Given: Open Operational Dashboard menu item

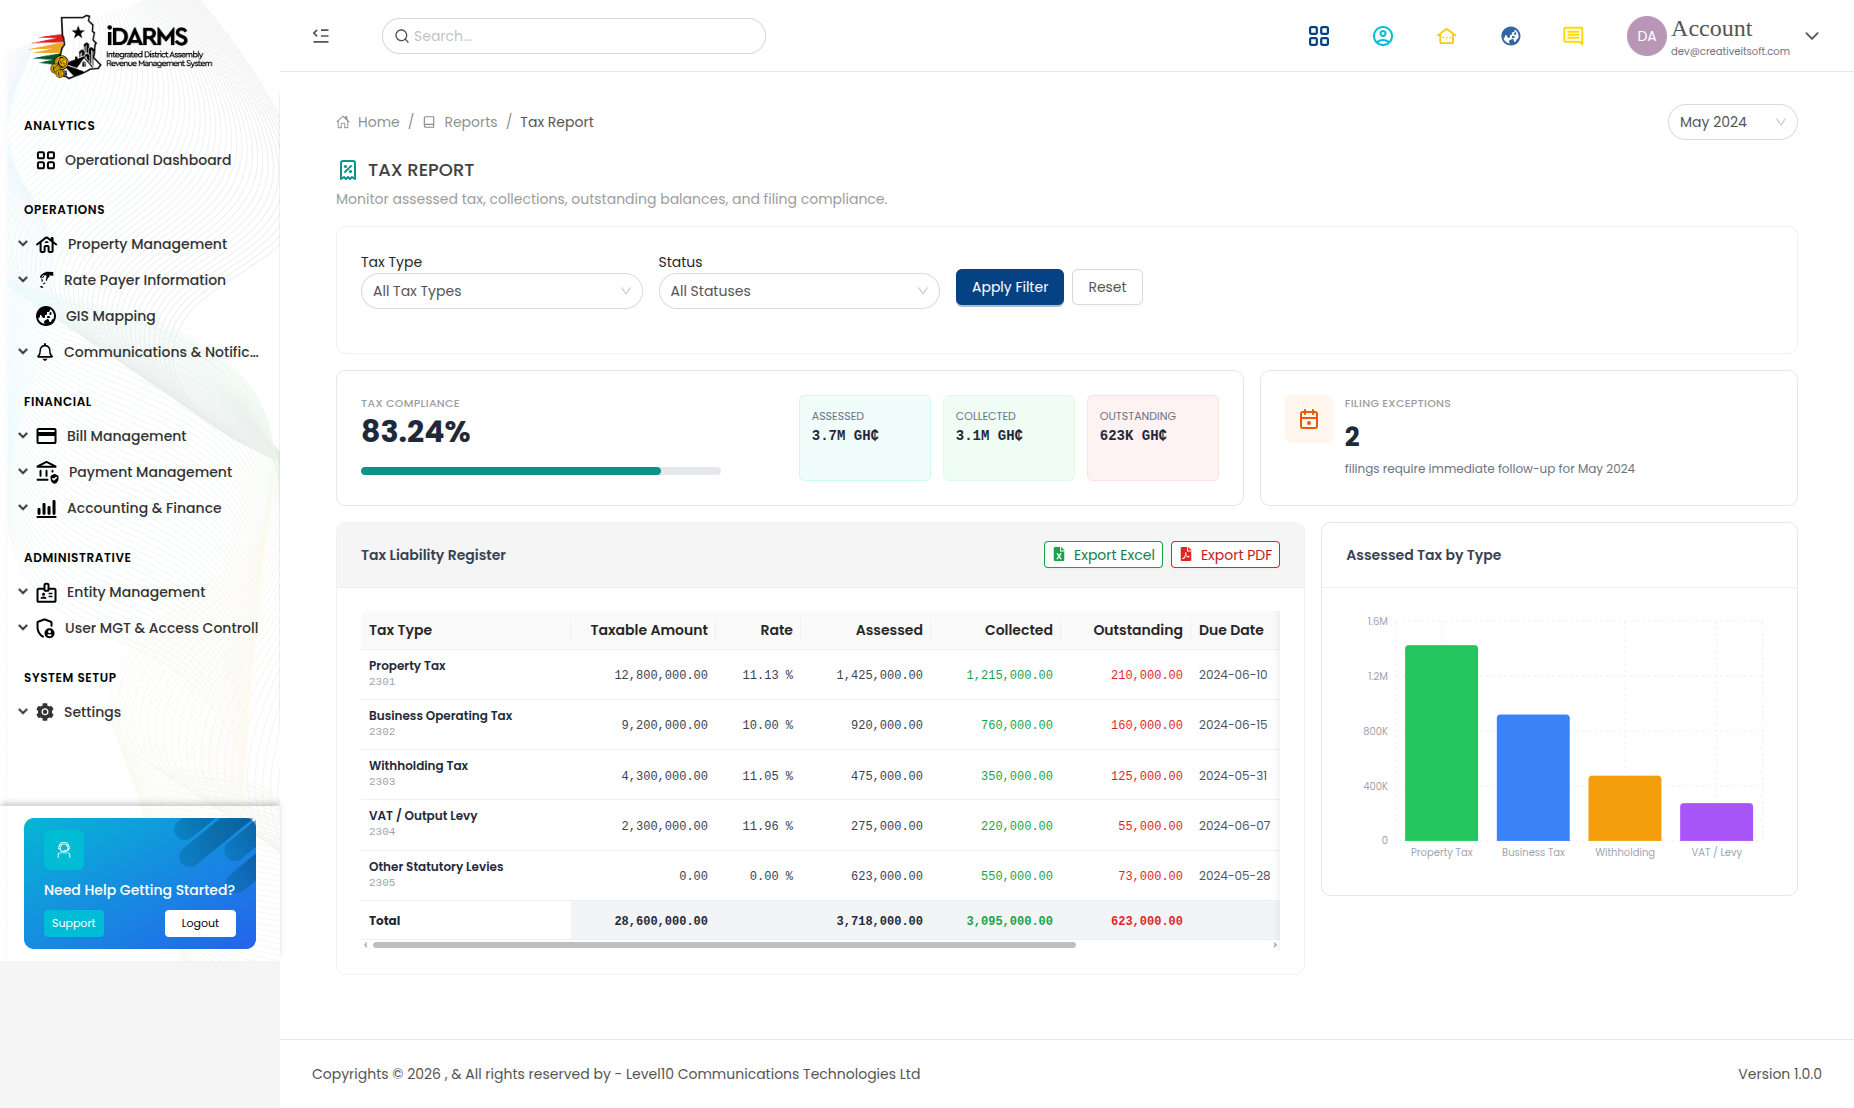Looking at the screenshot, I should [148, 160].
